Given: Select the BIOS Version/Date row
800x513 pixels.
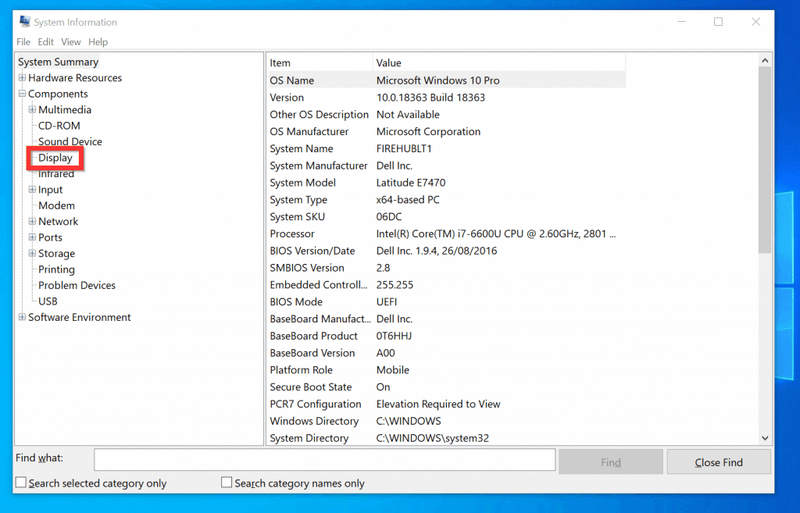Looking at the screenshot, I should pos(446,251).
